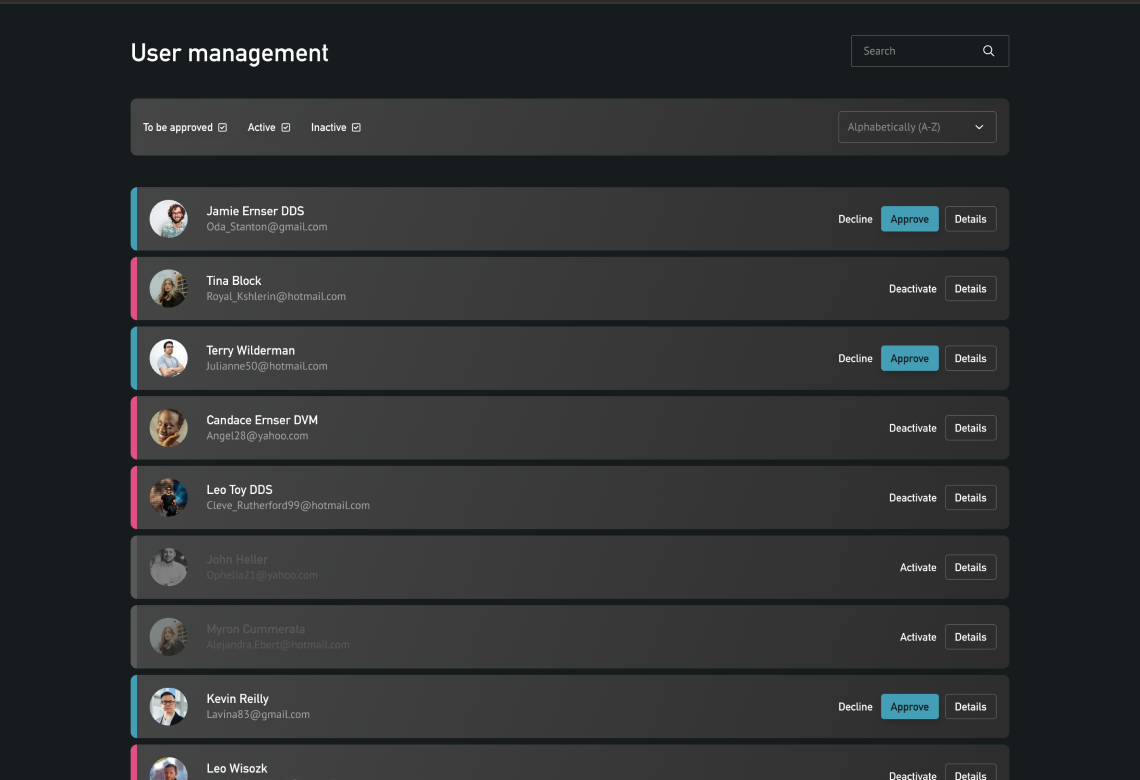Viewport: 1140px width, 780px height.
Task: Toggle the To be approved checkbox
Action: (222, 127)
